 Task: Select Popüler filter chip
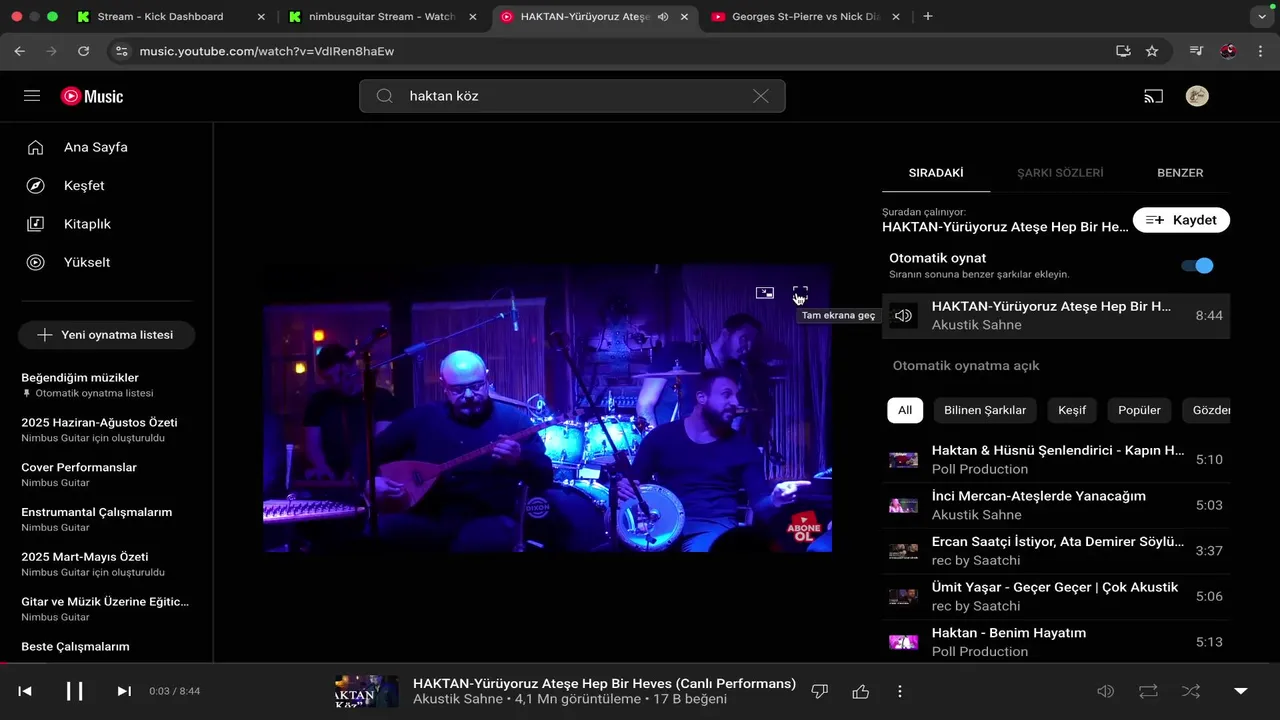(1139, 410)
